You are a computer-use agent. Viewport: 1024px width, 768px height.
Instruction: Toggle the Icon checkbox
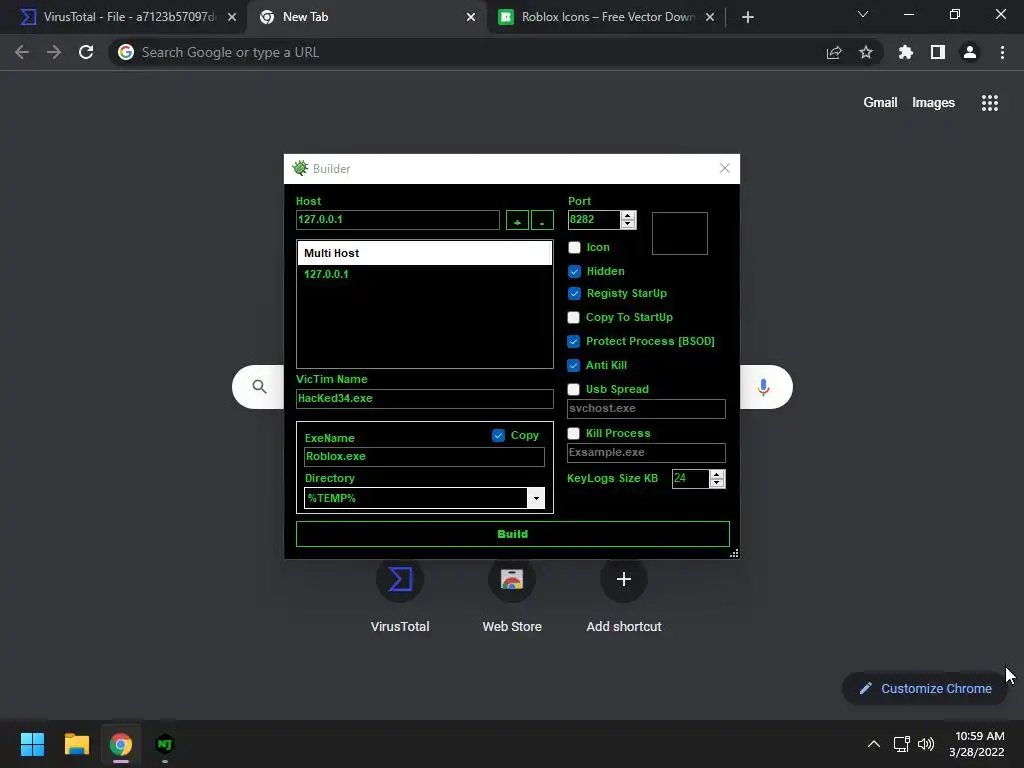[574, 248]
